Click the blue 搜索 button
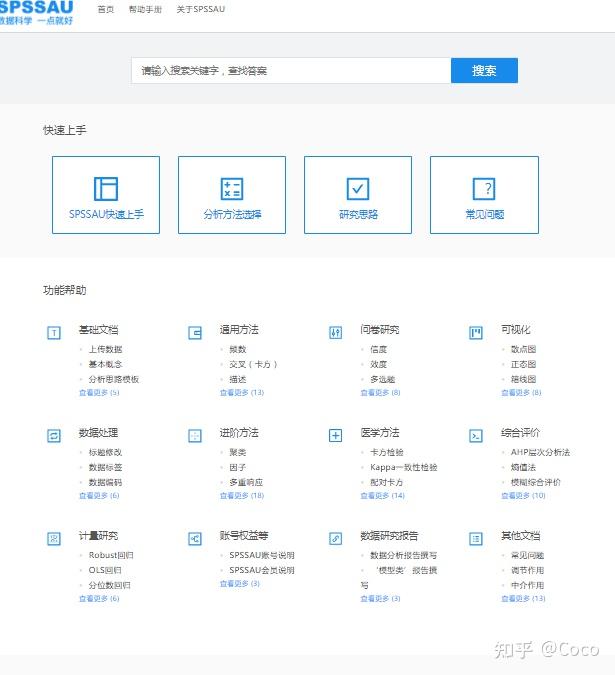The image size is (615, 675). [x=484, y=71]
